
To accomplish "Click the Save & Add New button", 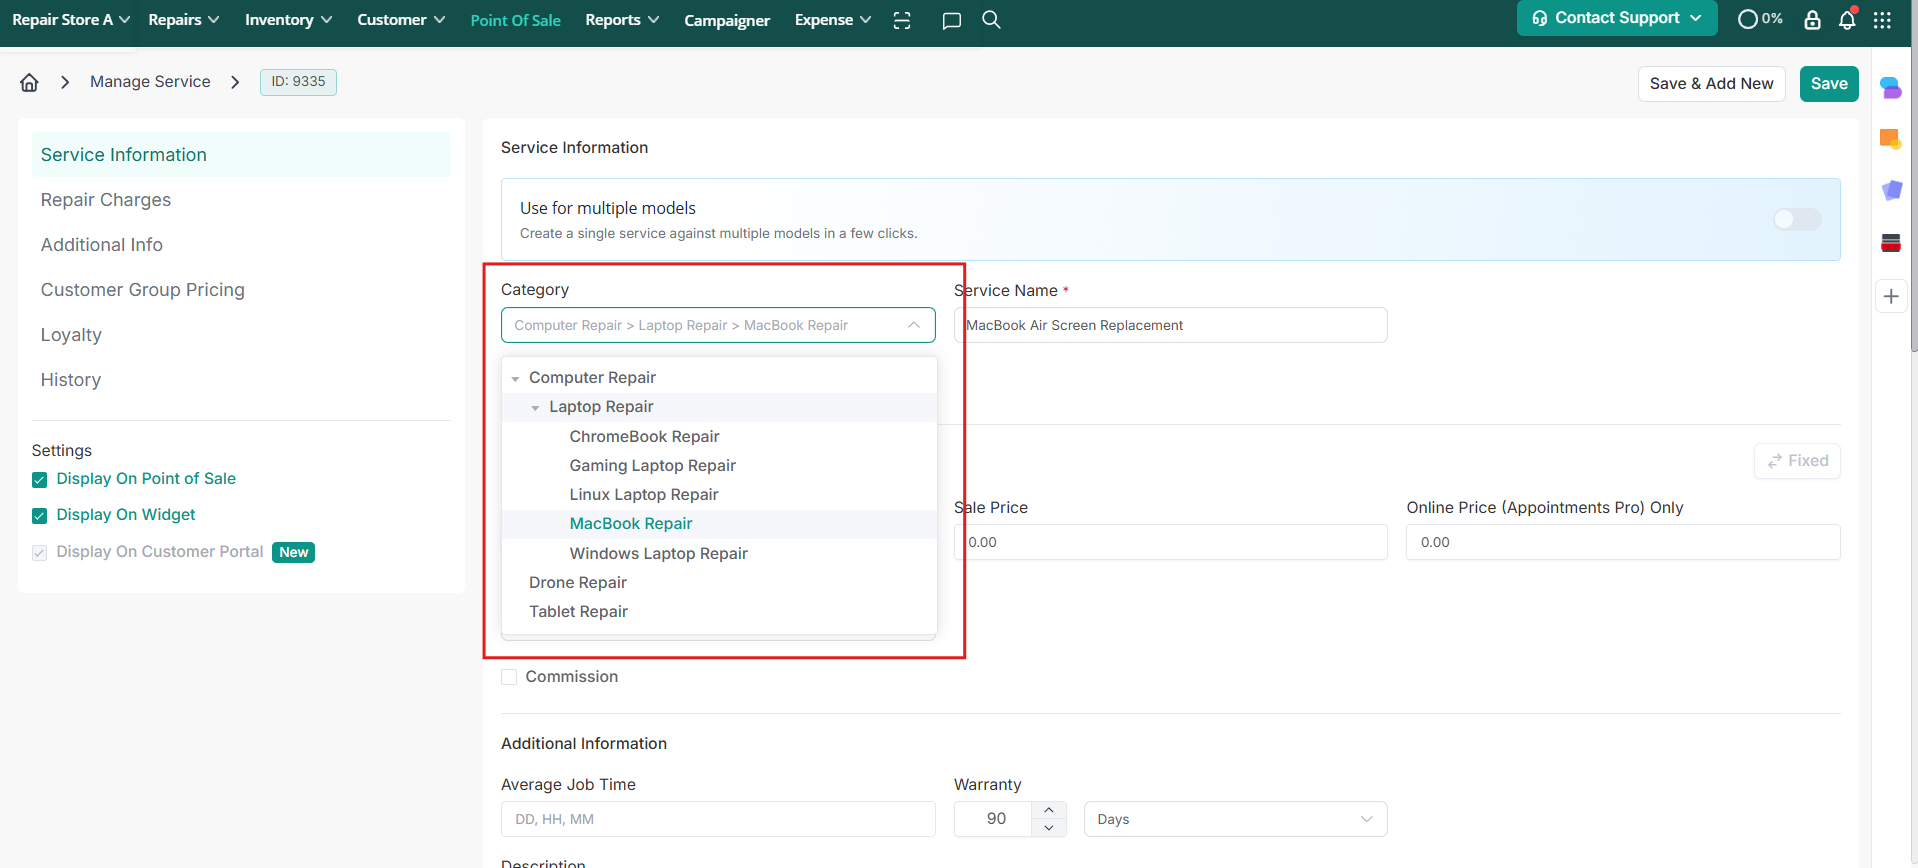I will pyautogui.click(x=1711, y=84).
